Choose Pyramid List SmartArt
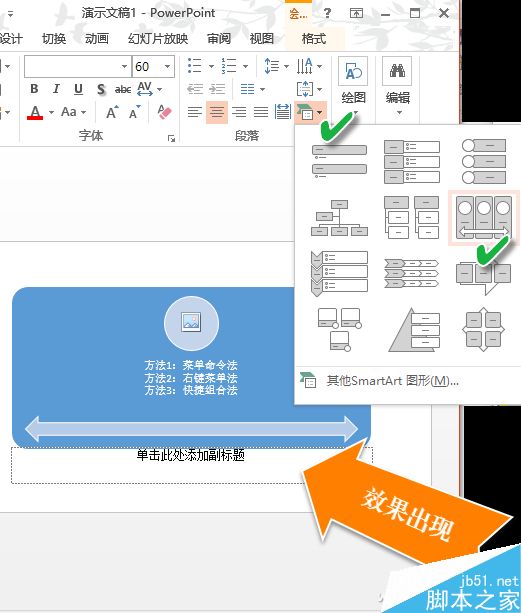 [414, 329]
